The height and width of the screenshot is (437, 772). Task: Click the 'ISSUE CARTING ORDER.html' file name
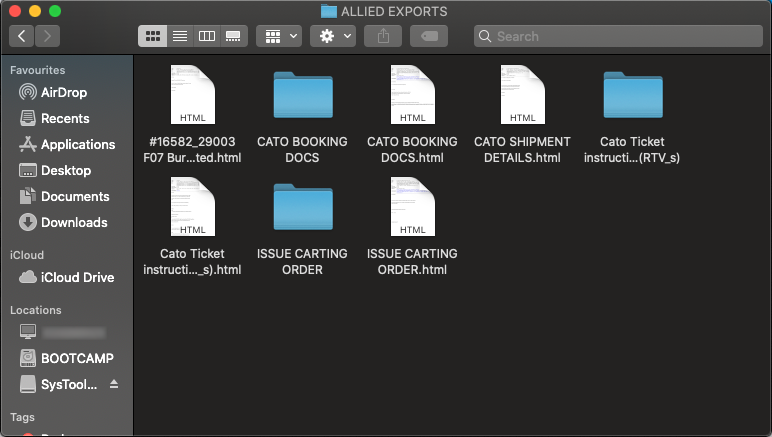[x=413, y=262]
